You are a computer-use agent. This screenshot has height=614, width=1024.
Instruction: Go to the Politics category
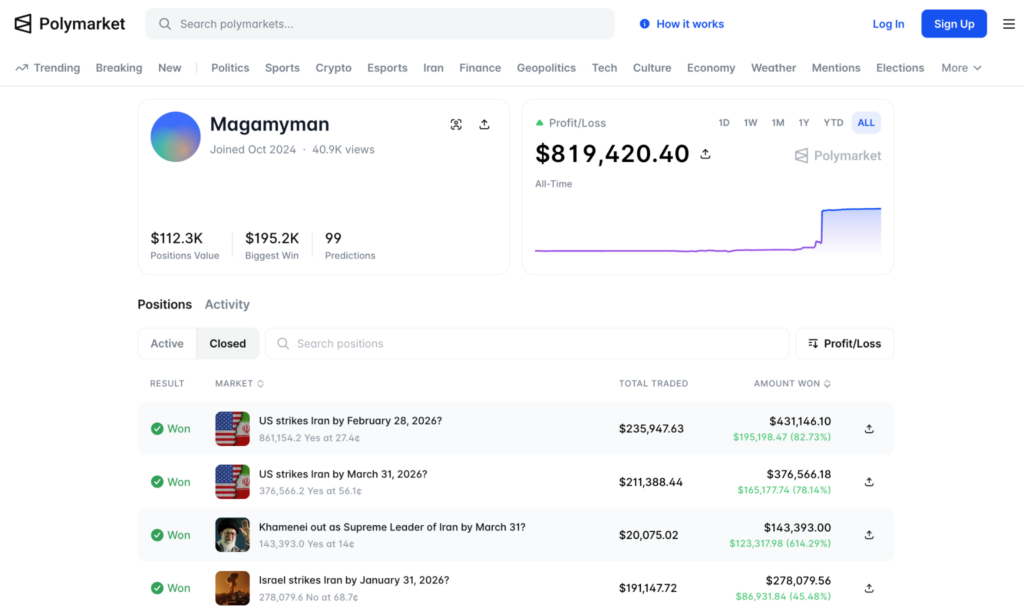230,68
